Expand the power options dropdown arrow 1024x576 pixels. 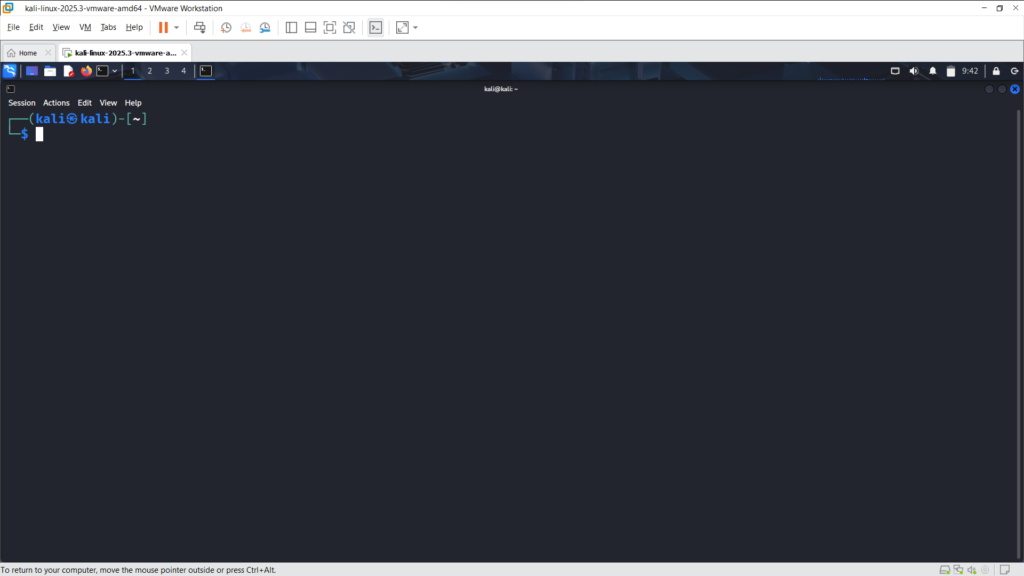coord(177,27)
